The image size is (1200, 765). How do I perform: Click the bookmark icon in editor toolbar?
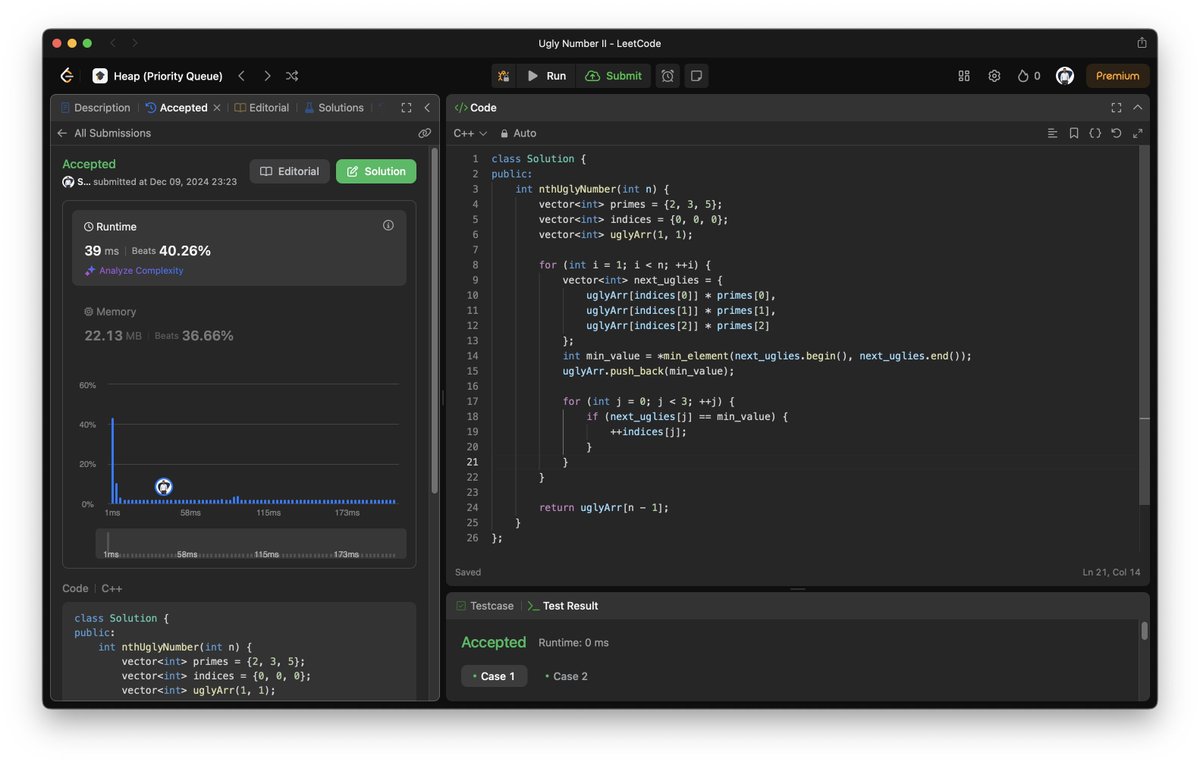[x=1073, y=133]
